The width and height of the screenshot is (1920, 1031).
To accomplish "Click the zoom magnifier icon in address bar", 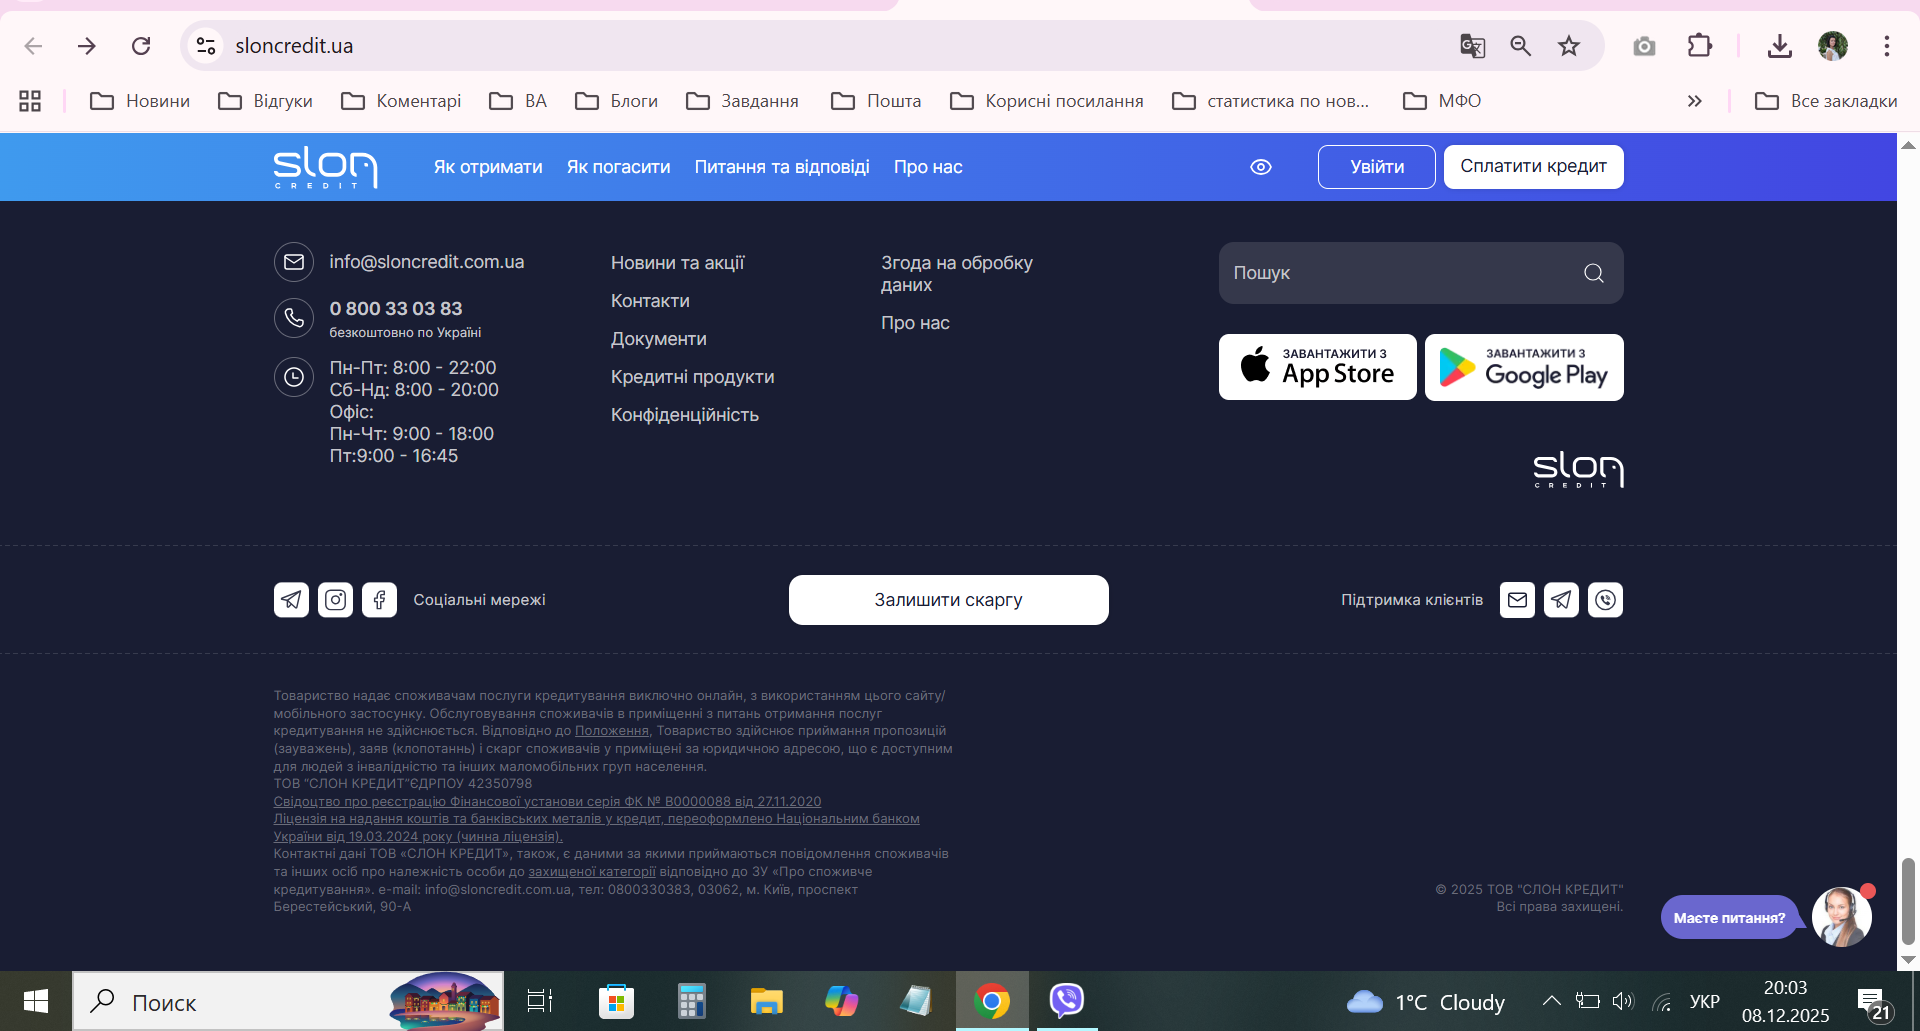I will (1520, 46).
